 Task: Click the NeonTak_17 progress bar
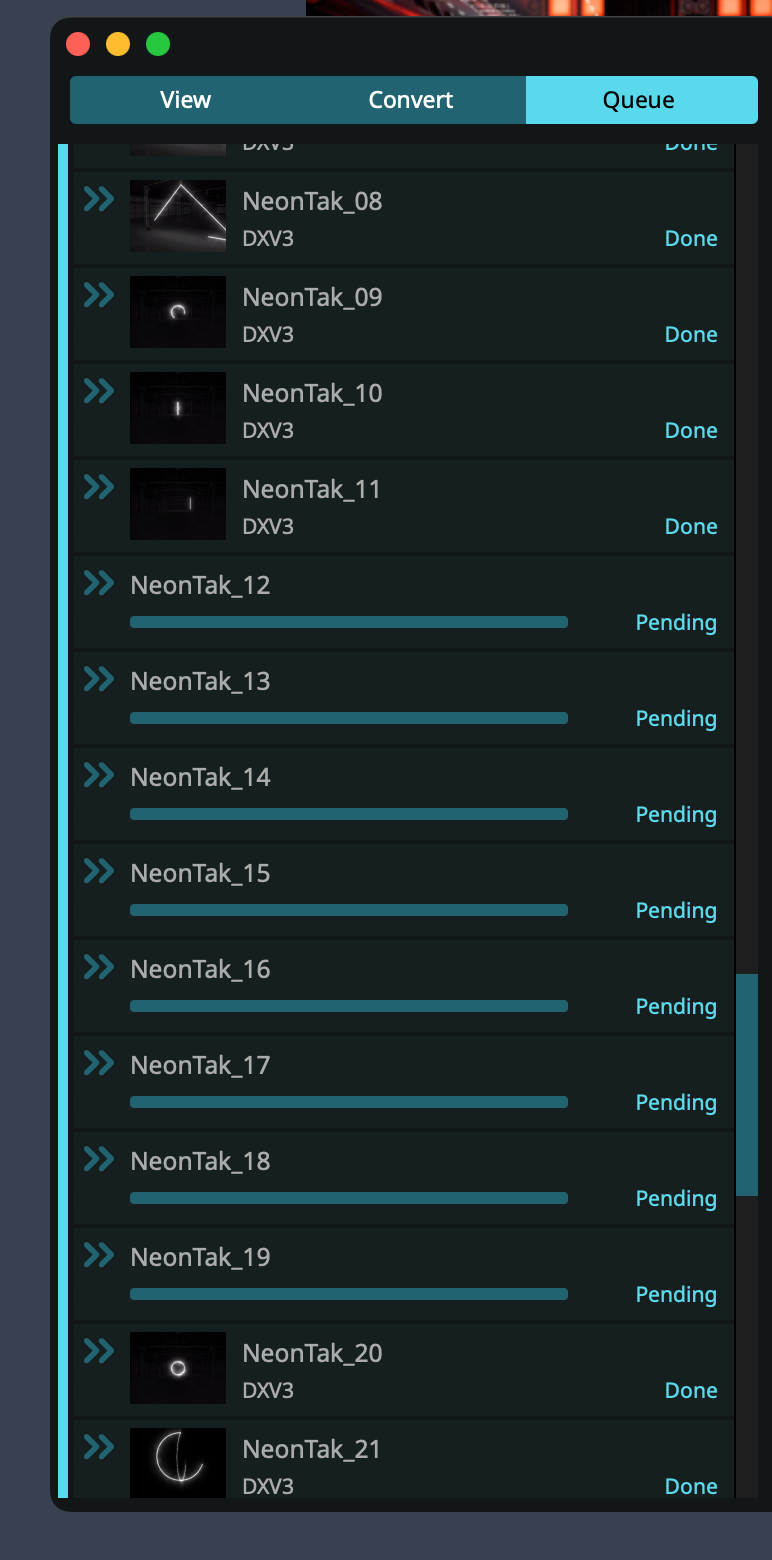(349, 1102)
